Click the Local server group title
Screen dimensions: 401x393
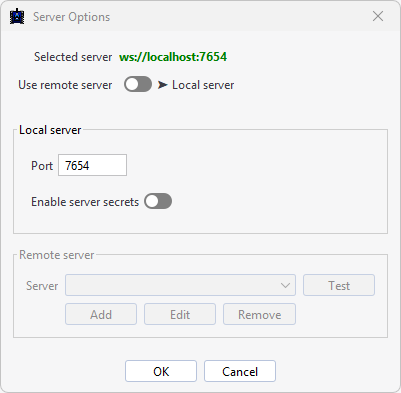point(50,130)
